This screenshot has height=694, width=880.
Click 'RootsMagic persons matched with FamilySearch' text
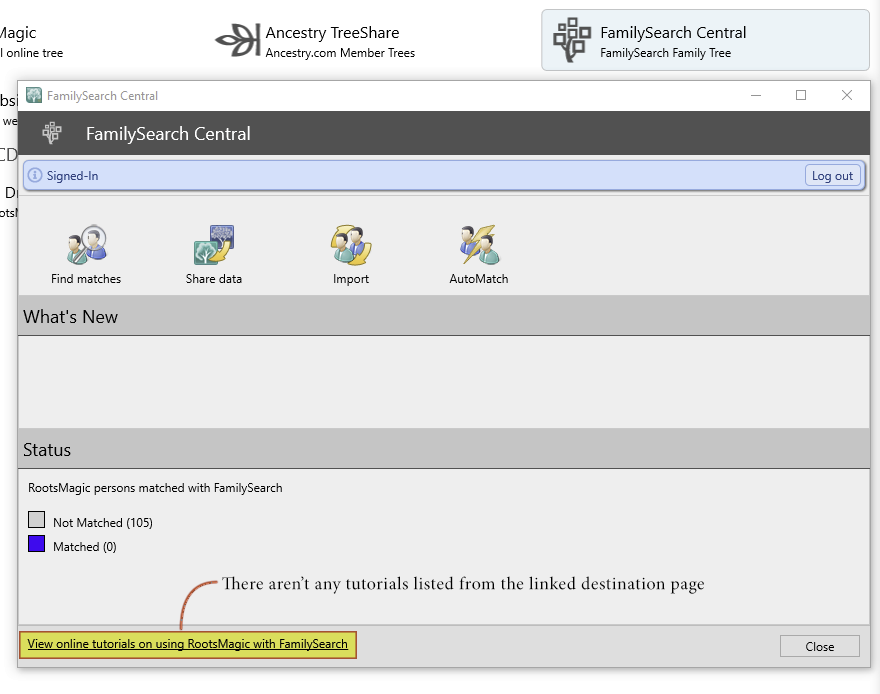[x=155, y=488]
